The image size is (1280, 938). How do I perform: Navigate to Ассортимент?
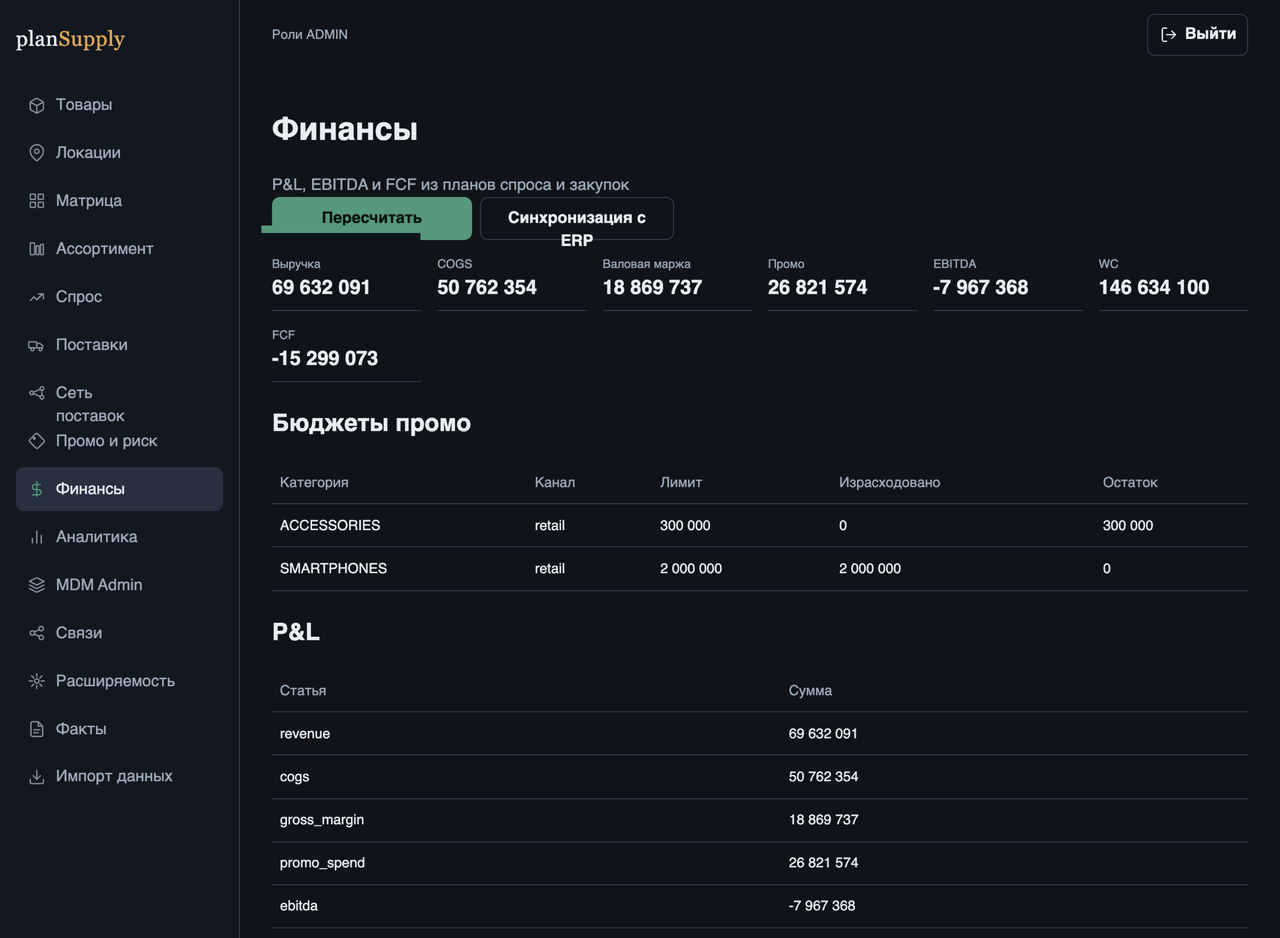[x=119, y=249]
